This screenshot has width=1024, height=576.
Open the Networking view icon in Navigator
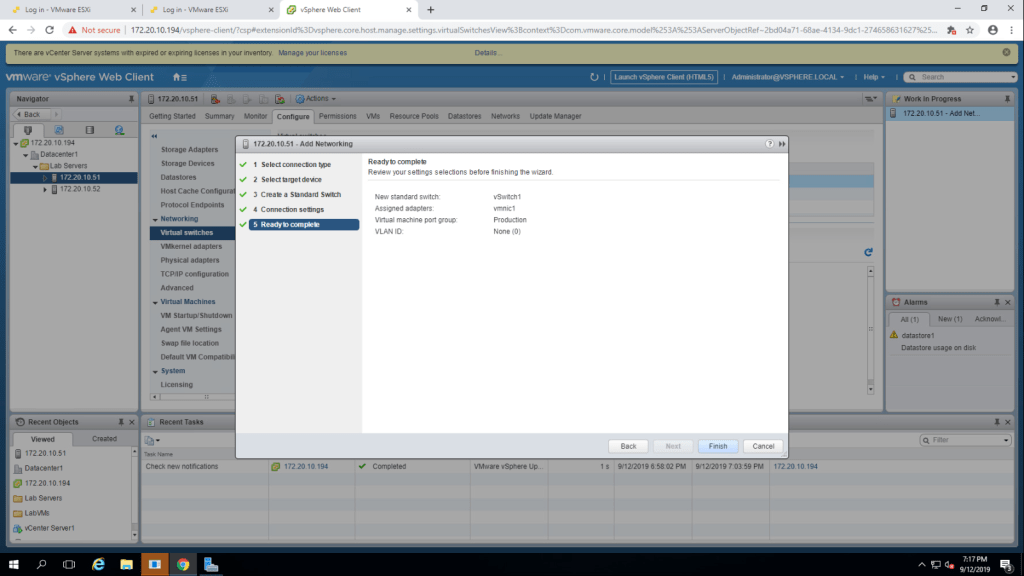tap(119, 130)
